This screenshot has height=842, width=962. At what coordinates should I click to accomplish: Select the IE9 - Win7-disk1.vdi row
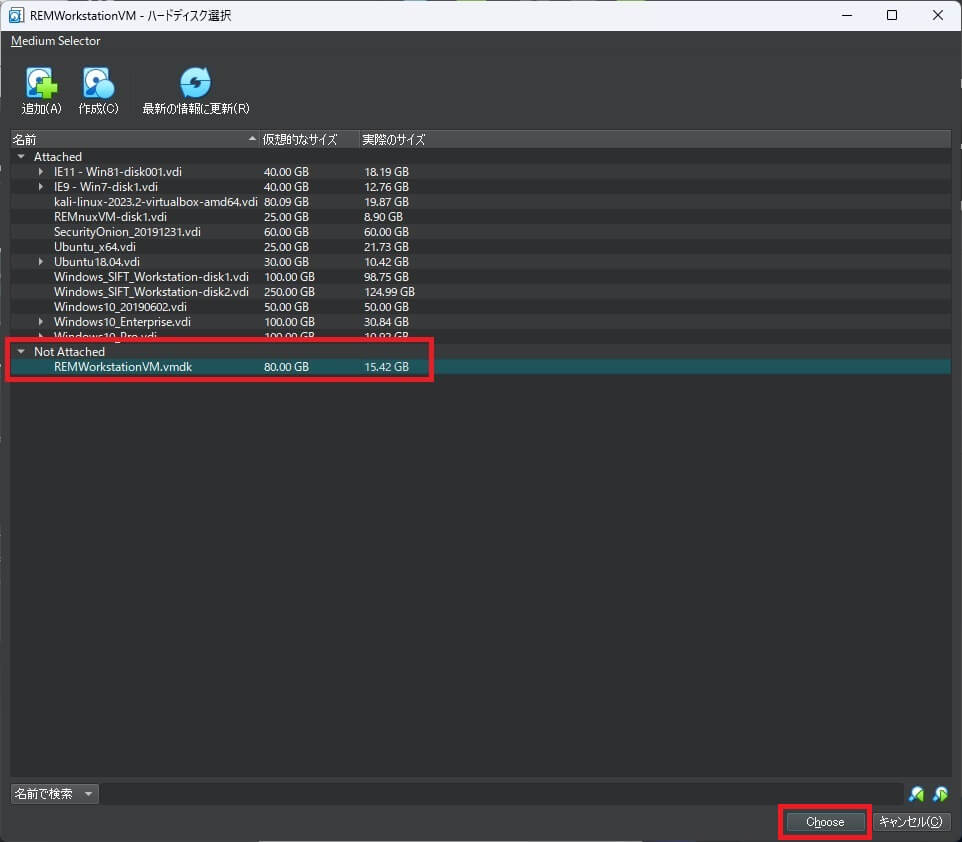[480, 187]
